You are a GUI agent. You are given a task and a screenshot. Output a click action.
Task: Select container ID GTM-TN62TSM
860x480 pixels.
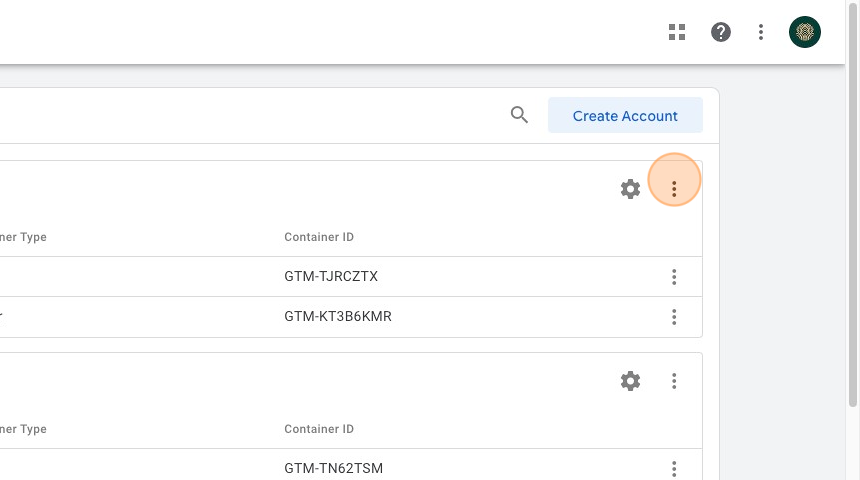(333, 468)
